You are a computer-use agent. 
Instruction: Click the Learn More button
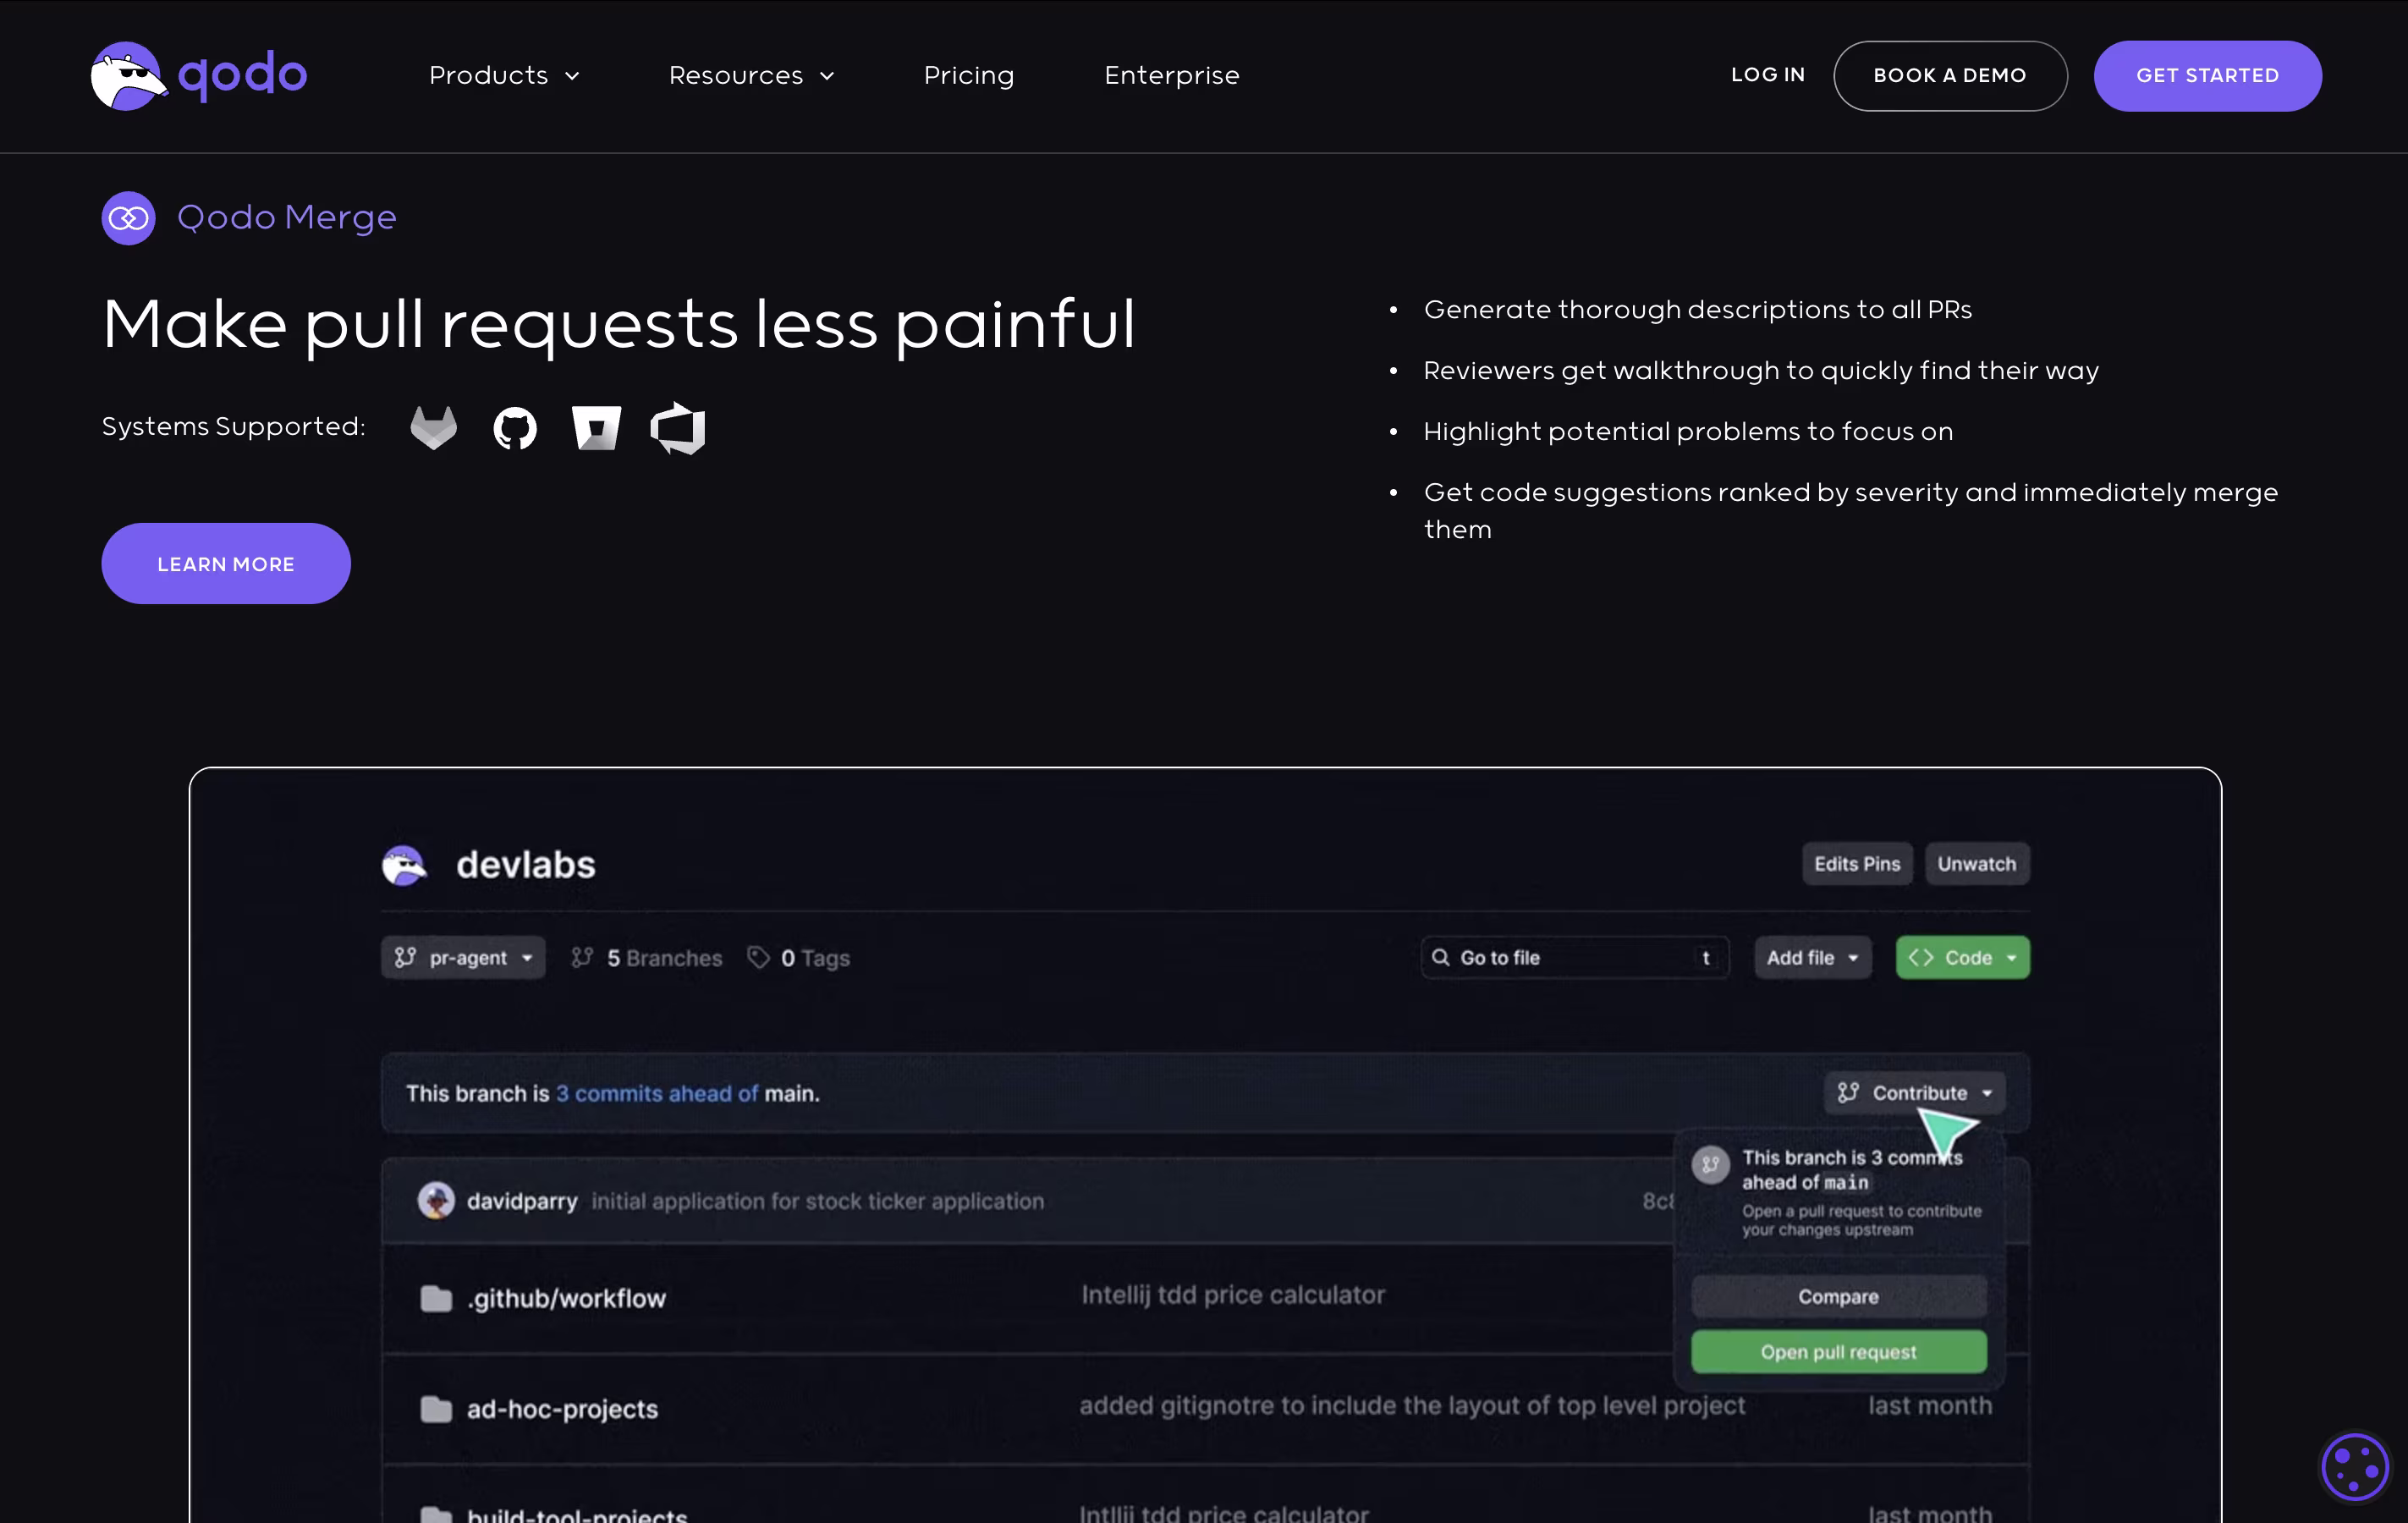click(x=226, y=564)
